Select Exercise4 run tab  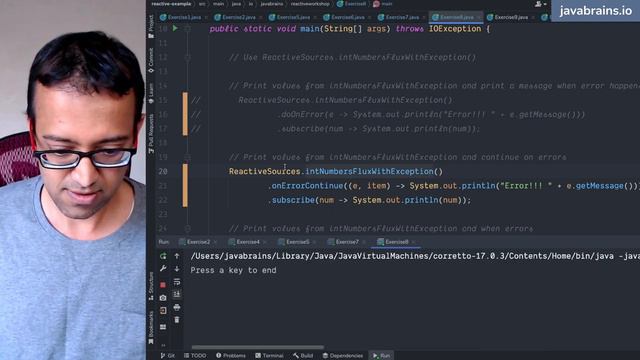(247, 242)
